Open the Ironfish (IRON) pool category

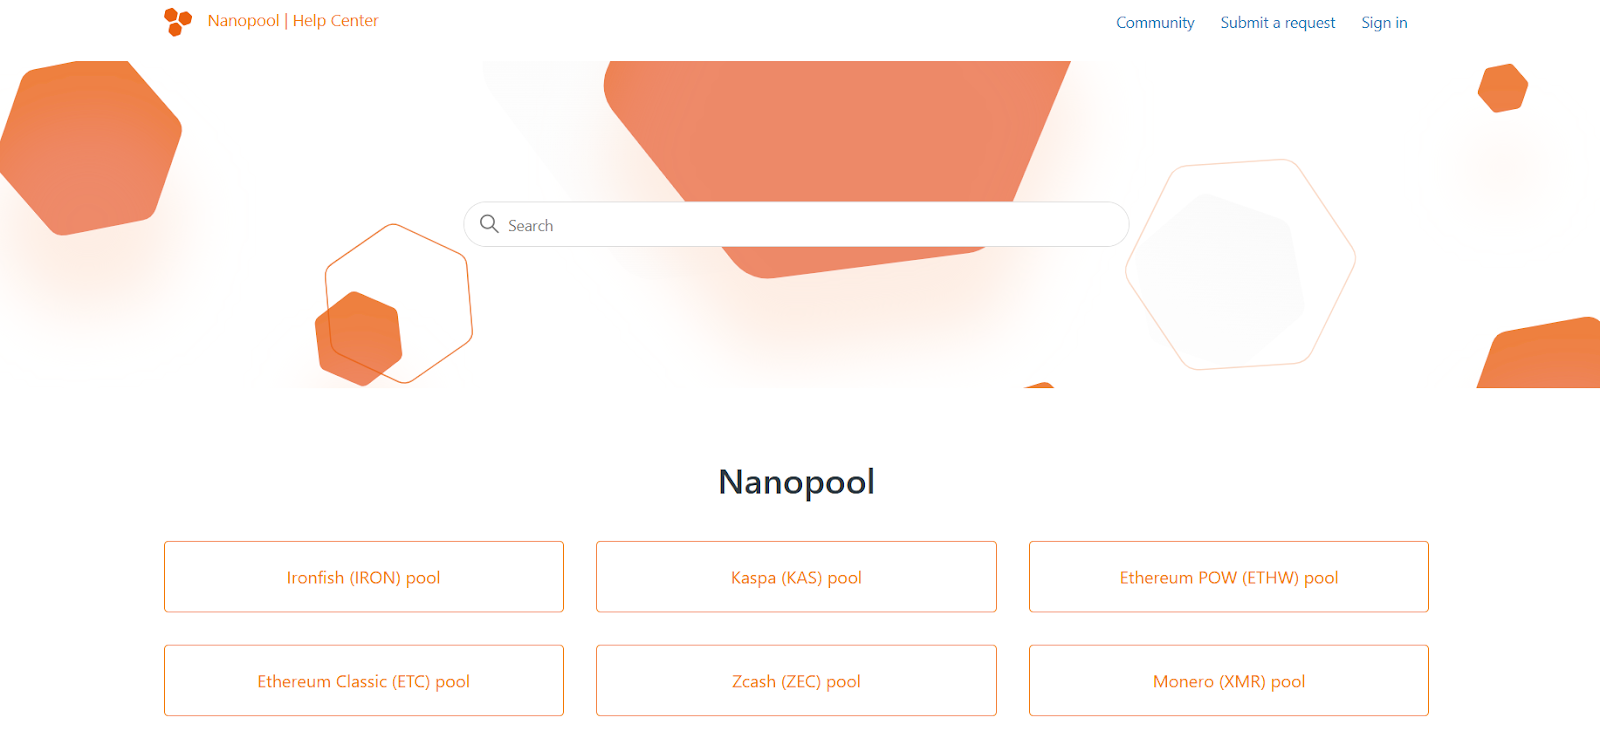[x=364, y=577]
